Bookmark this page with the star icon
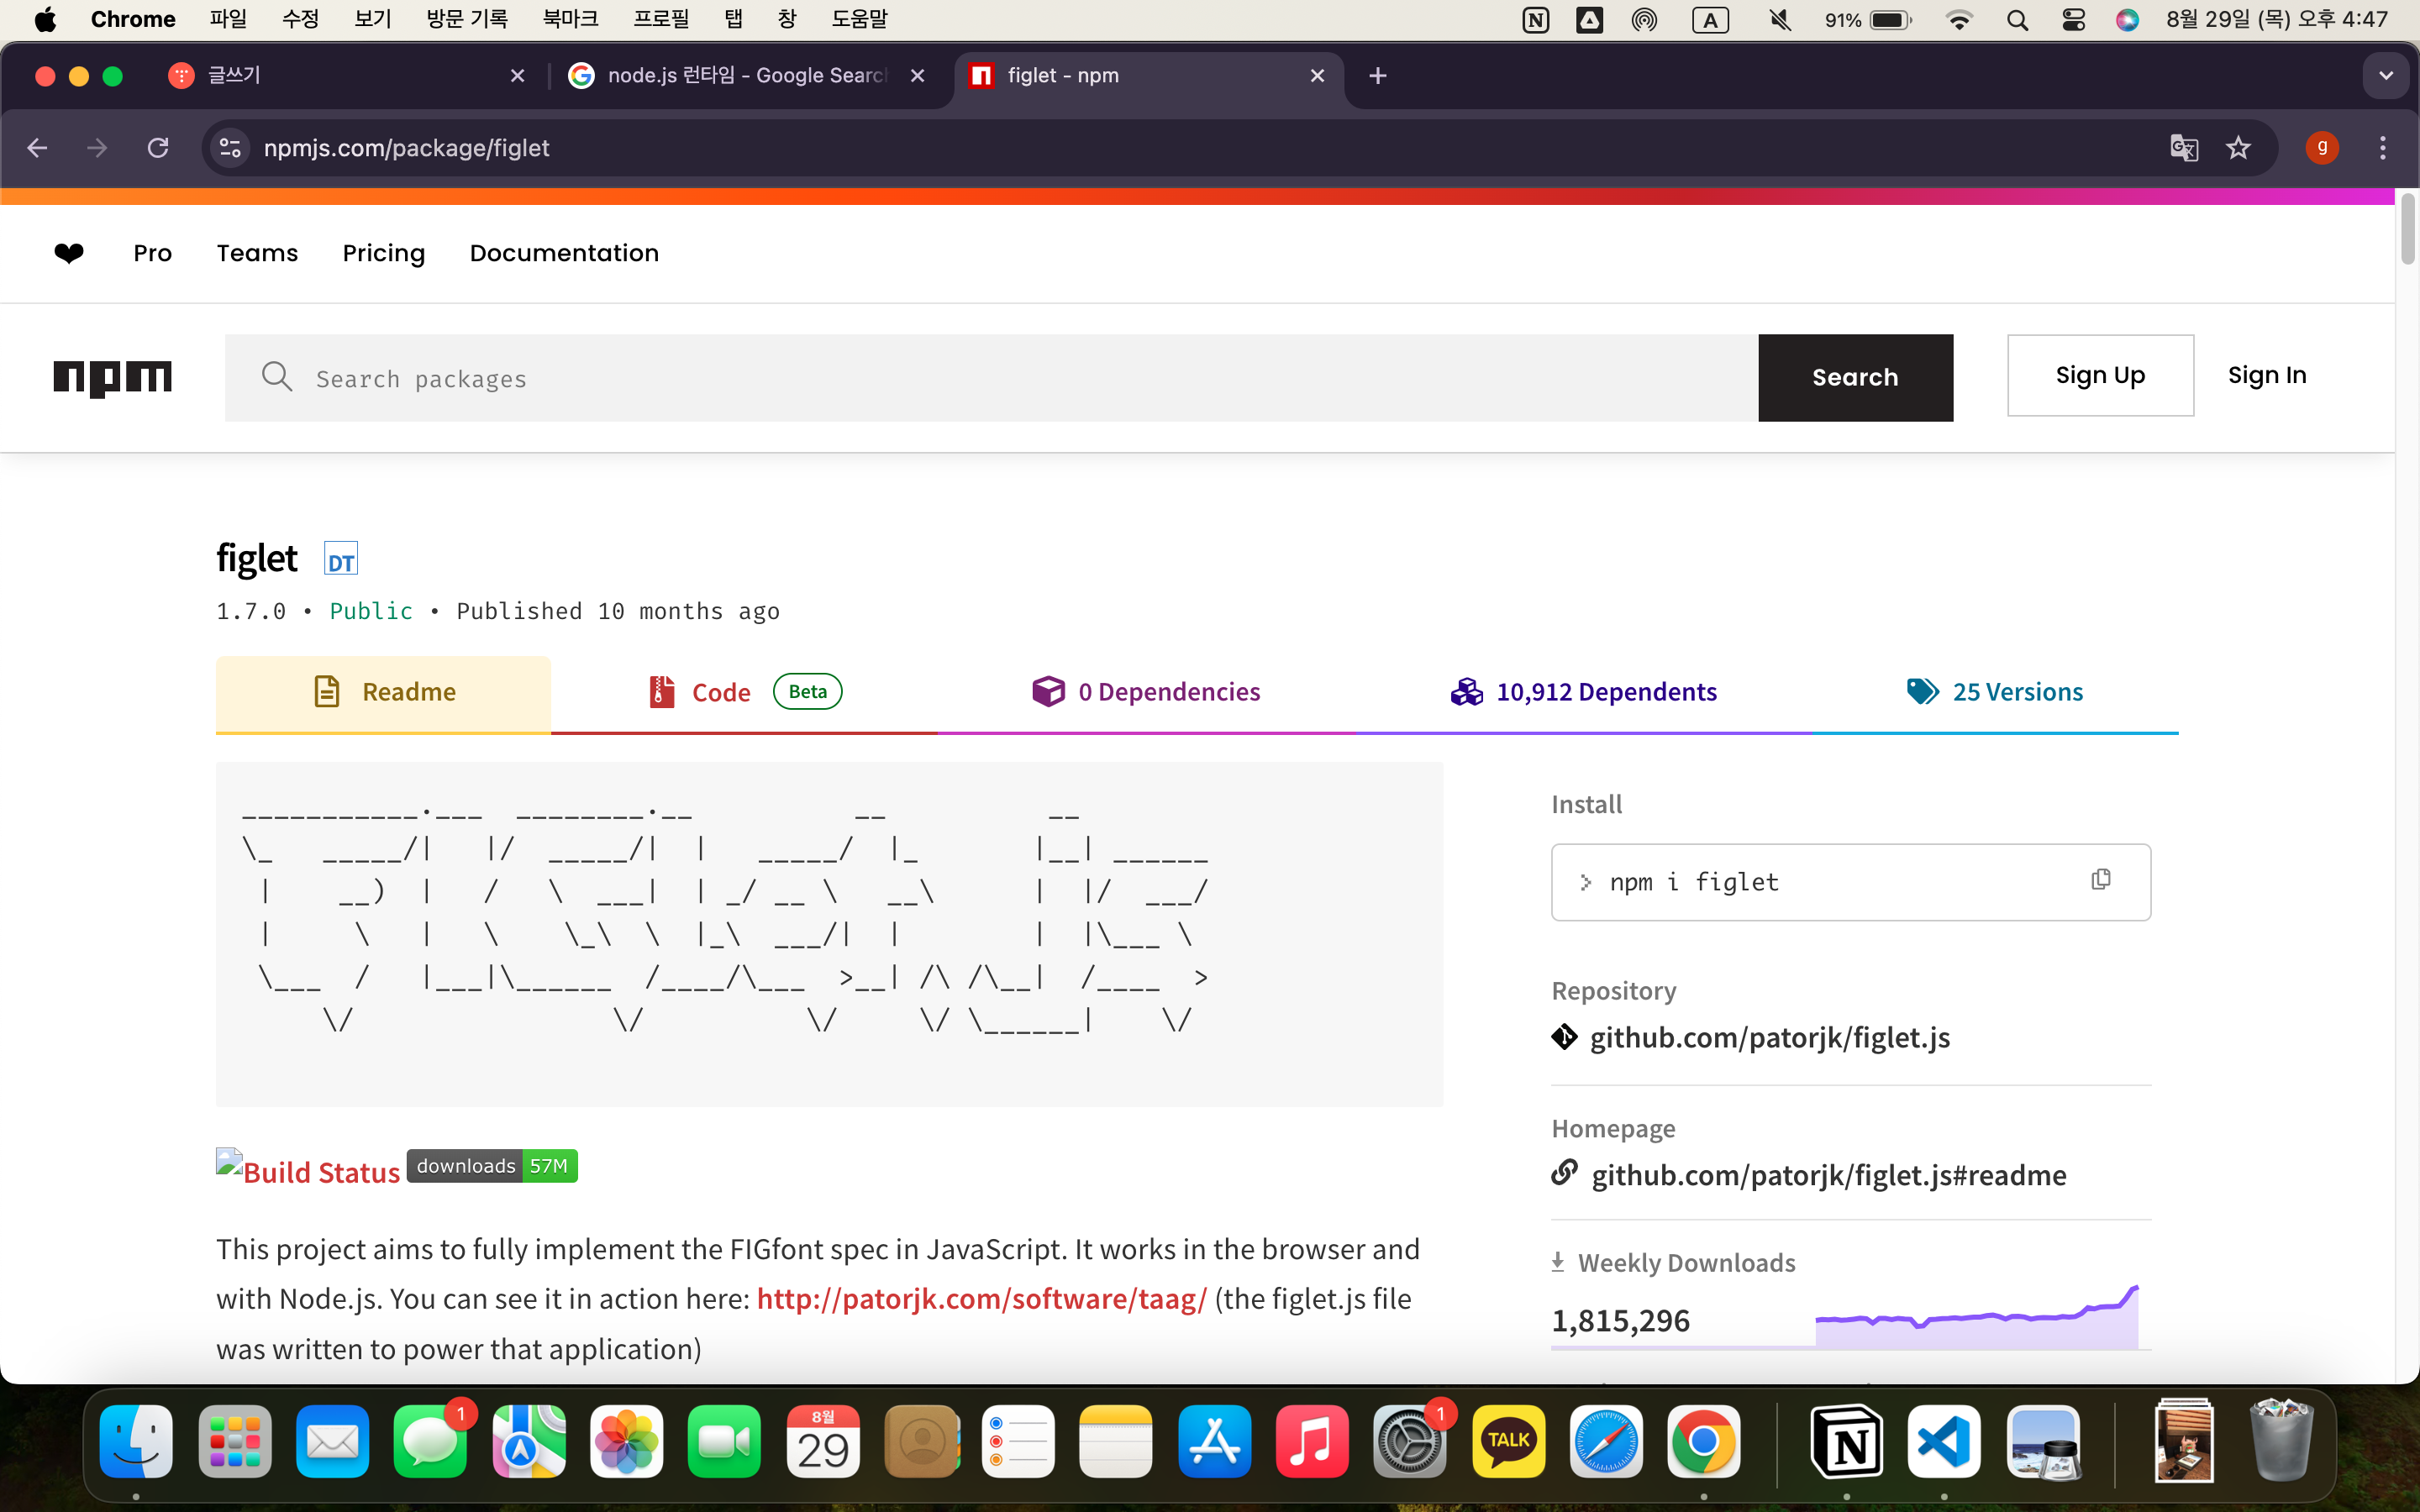 click(2238, 148)
